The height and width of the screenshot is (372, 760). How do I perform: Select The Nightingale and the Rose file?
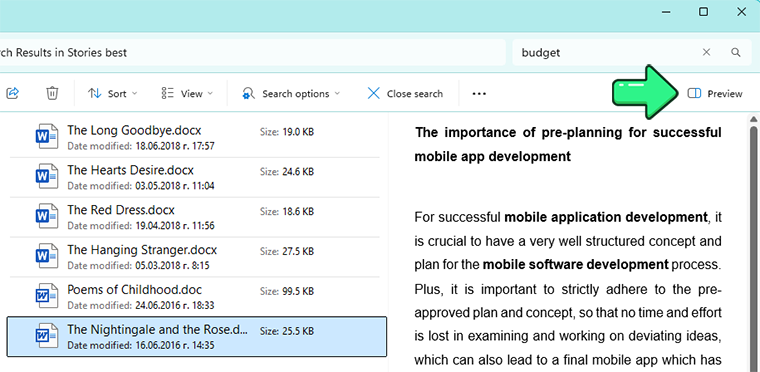coord(197,337)
